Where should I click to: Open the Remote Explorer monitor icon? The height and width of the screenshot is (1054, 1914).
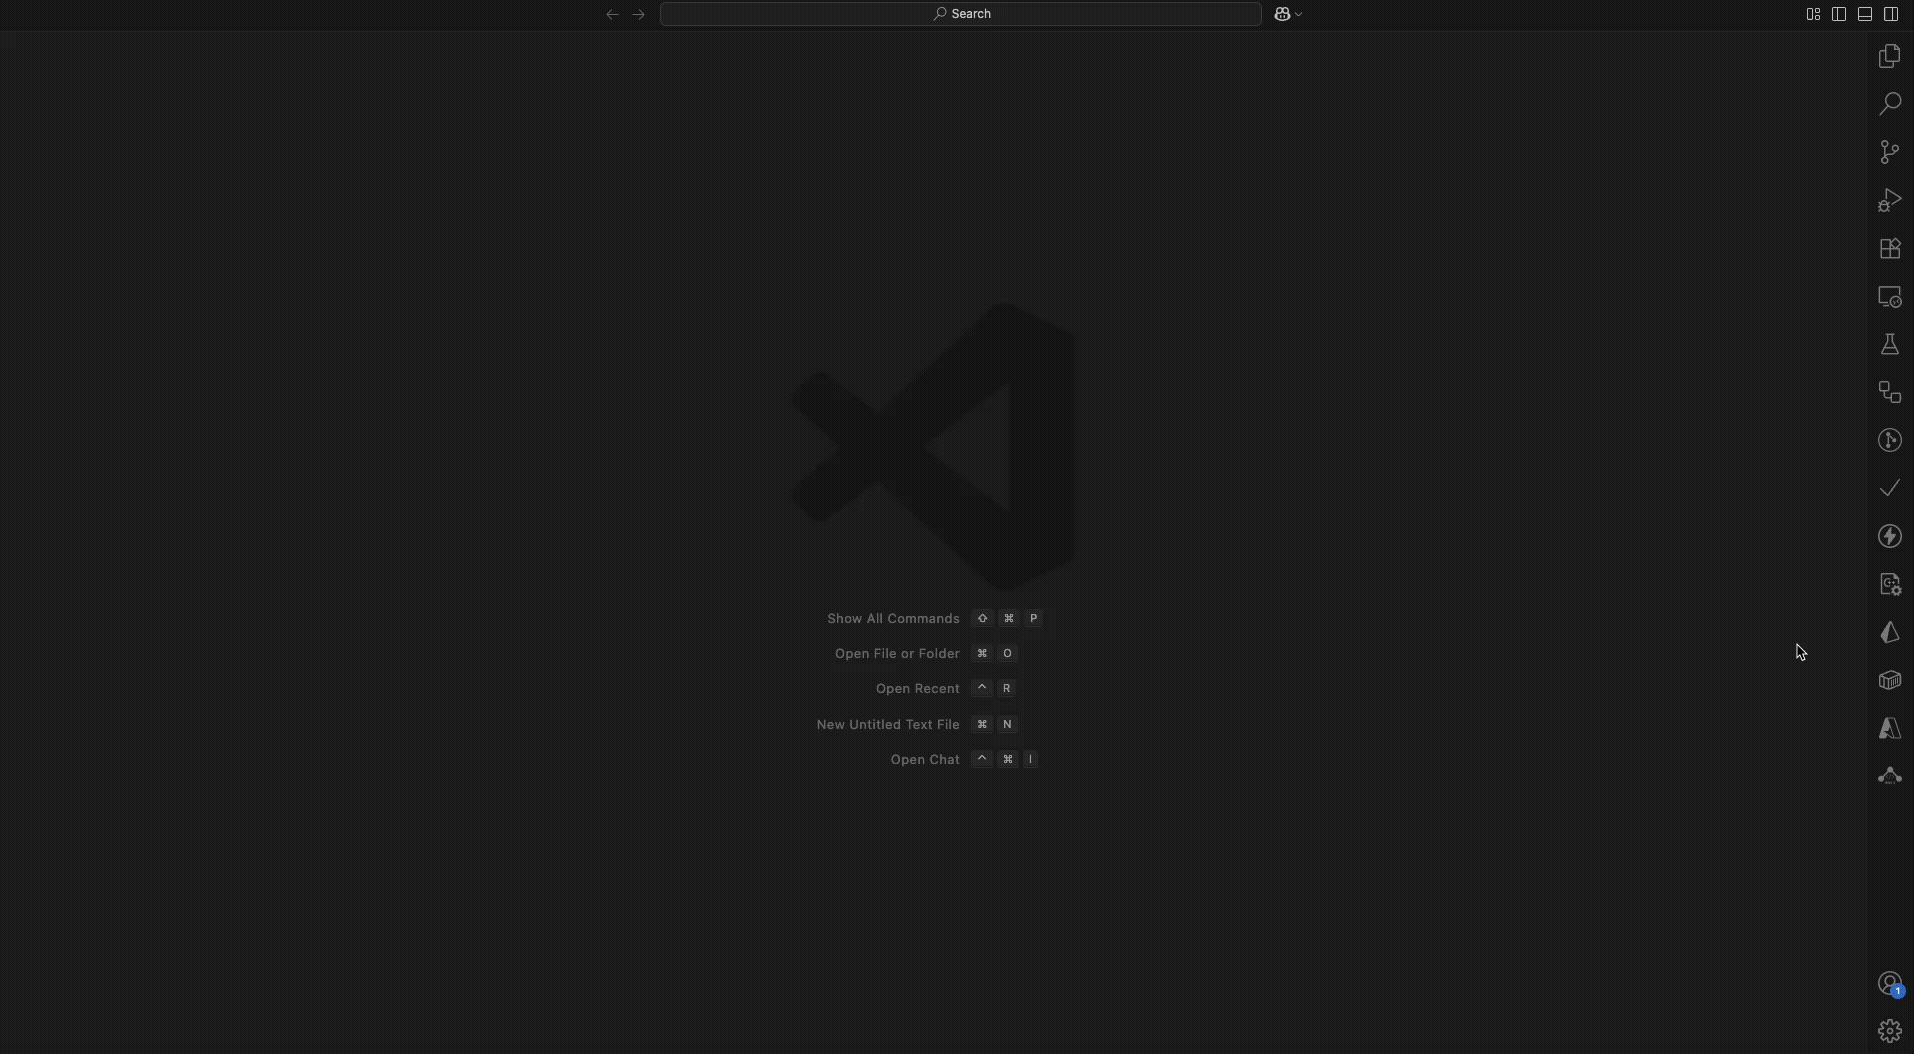click(1889, 296)
